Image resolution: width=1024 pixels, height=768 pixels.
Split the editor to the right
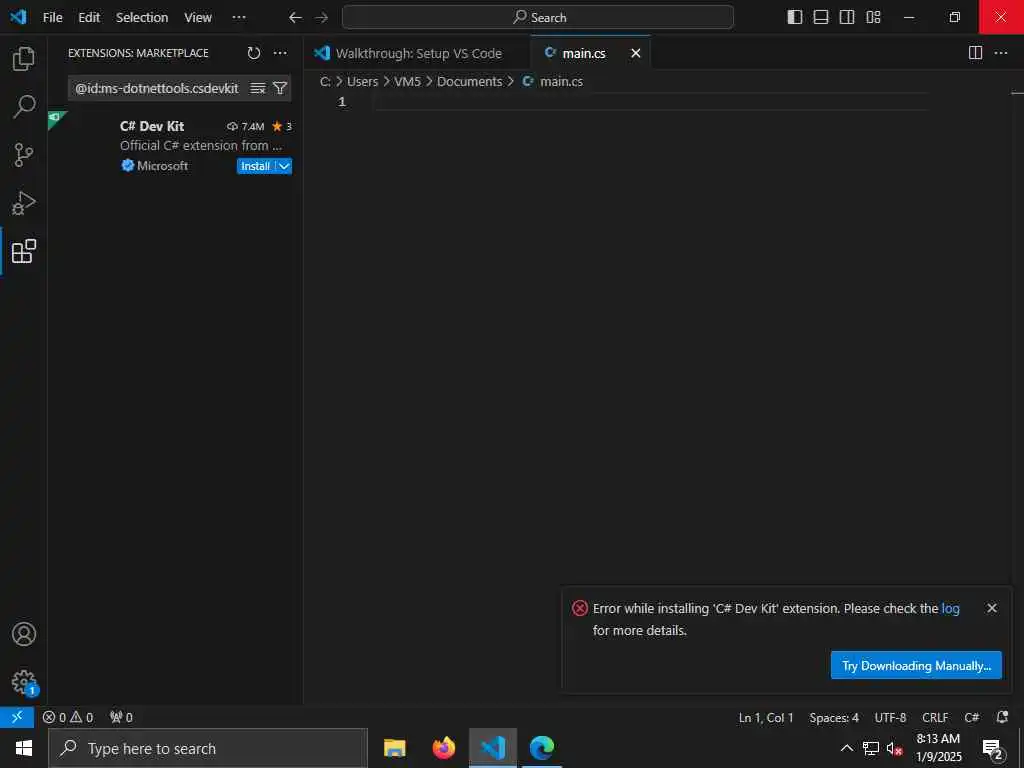[x=975, y=54]
